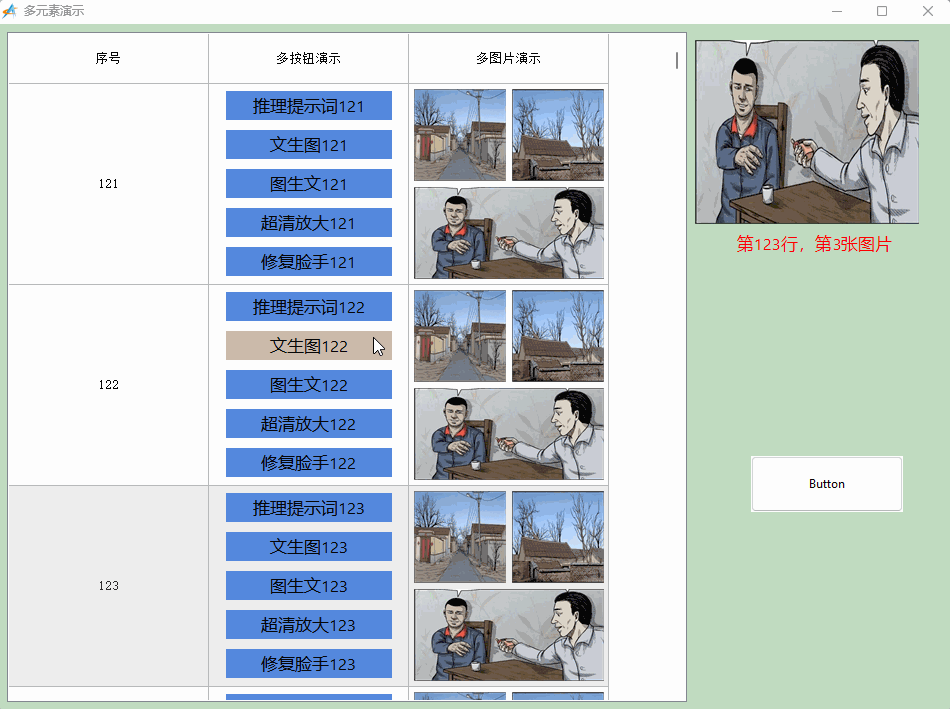The width and height of the screenshot is (950, 709).
Task: Click the 推理提示词123 button
Action: point(309,507)
